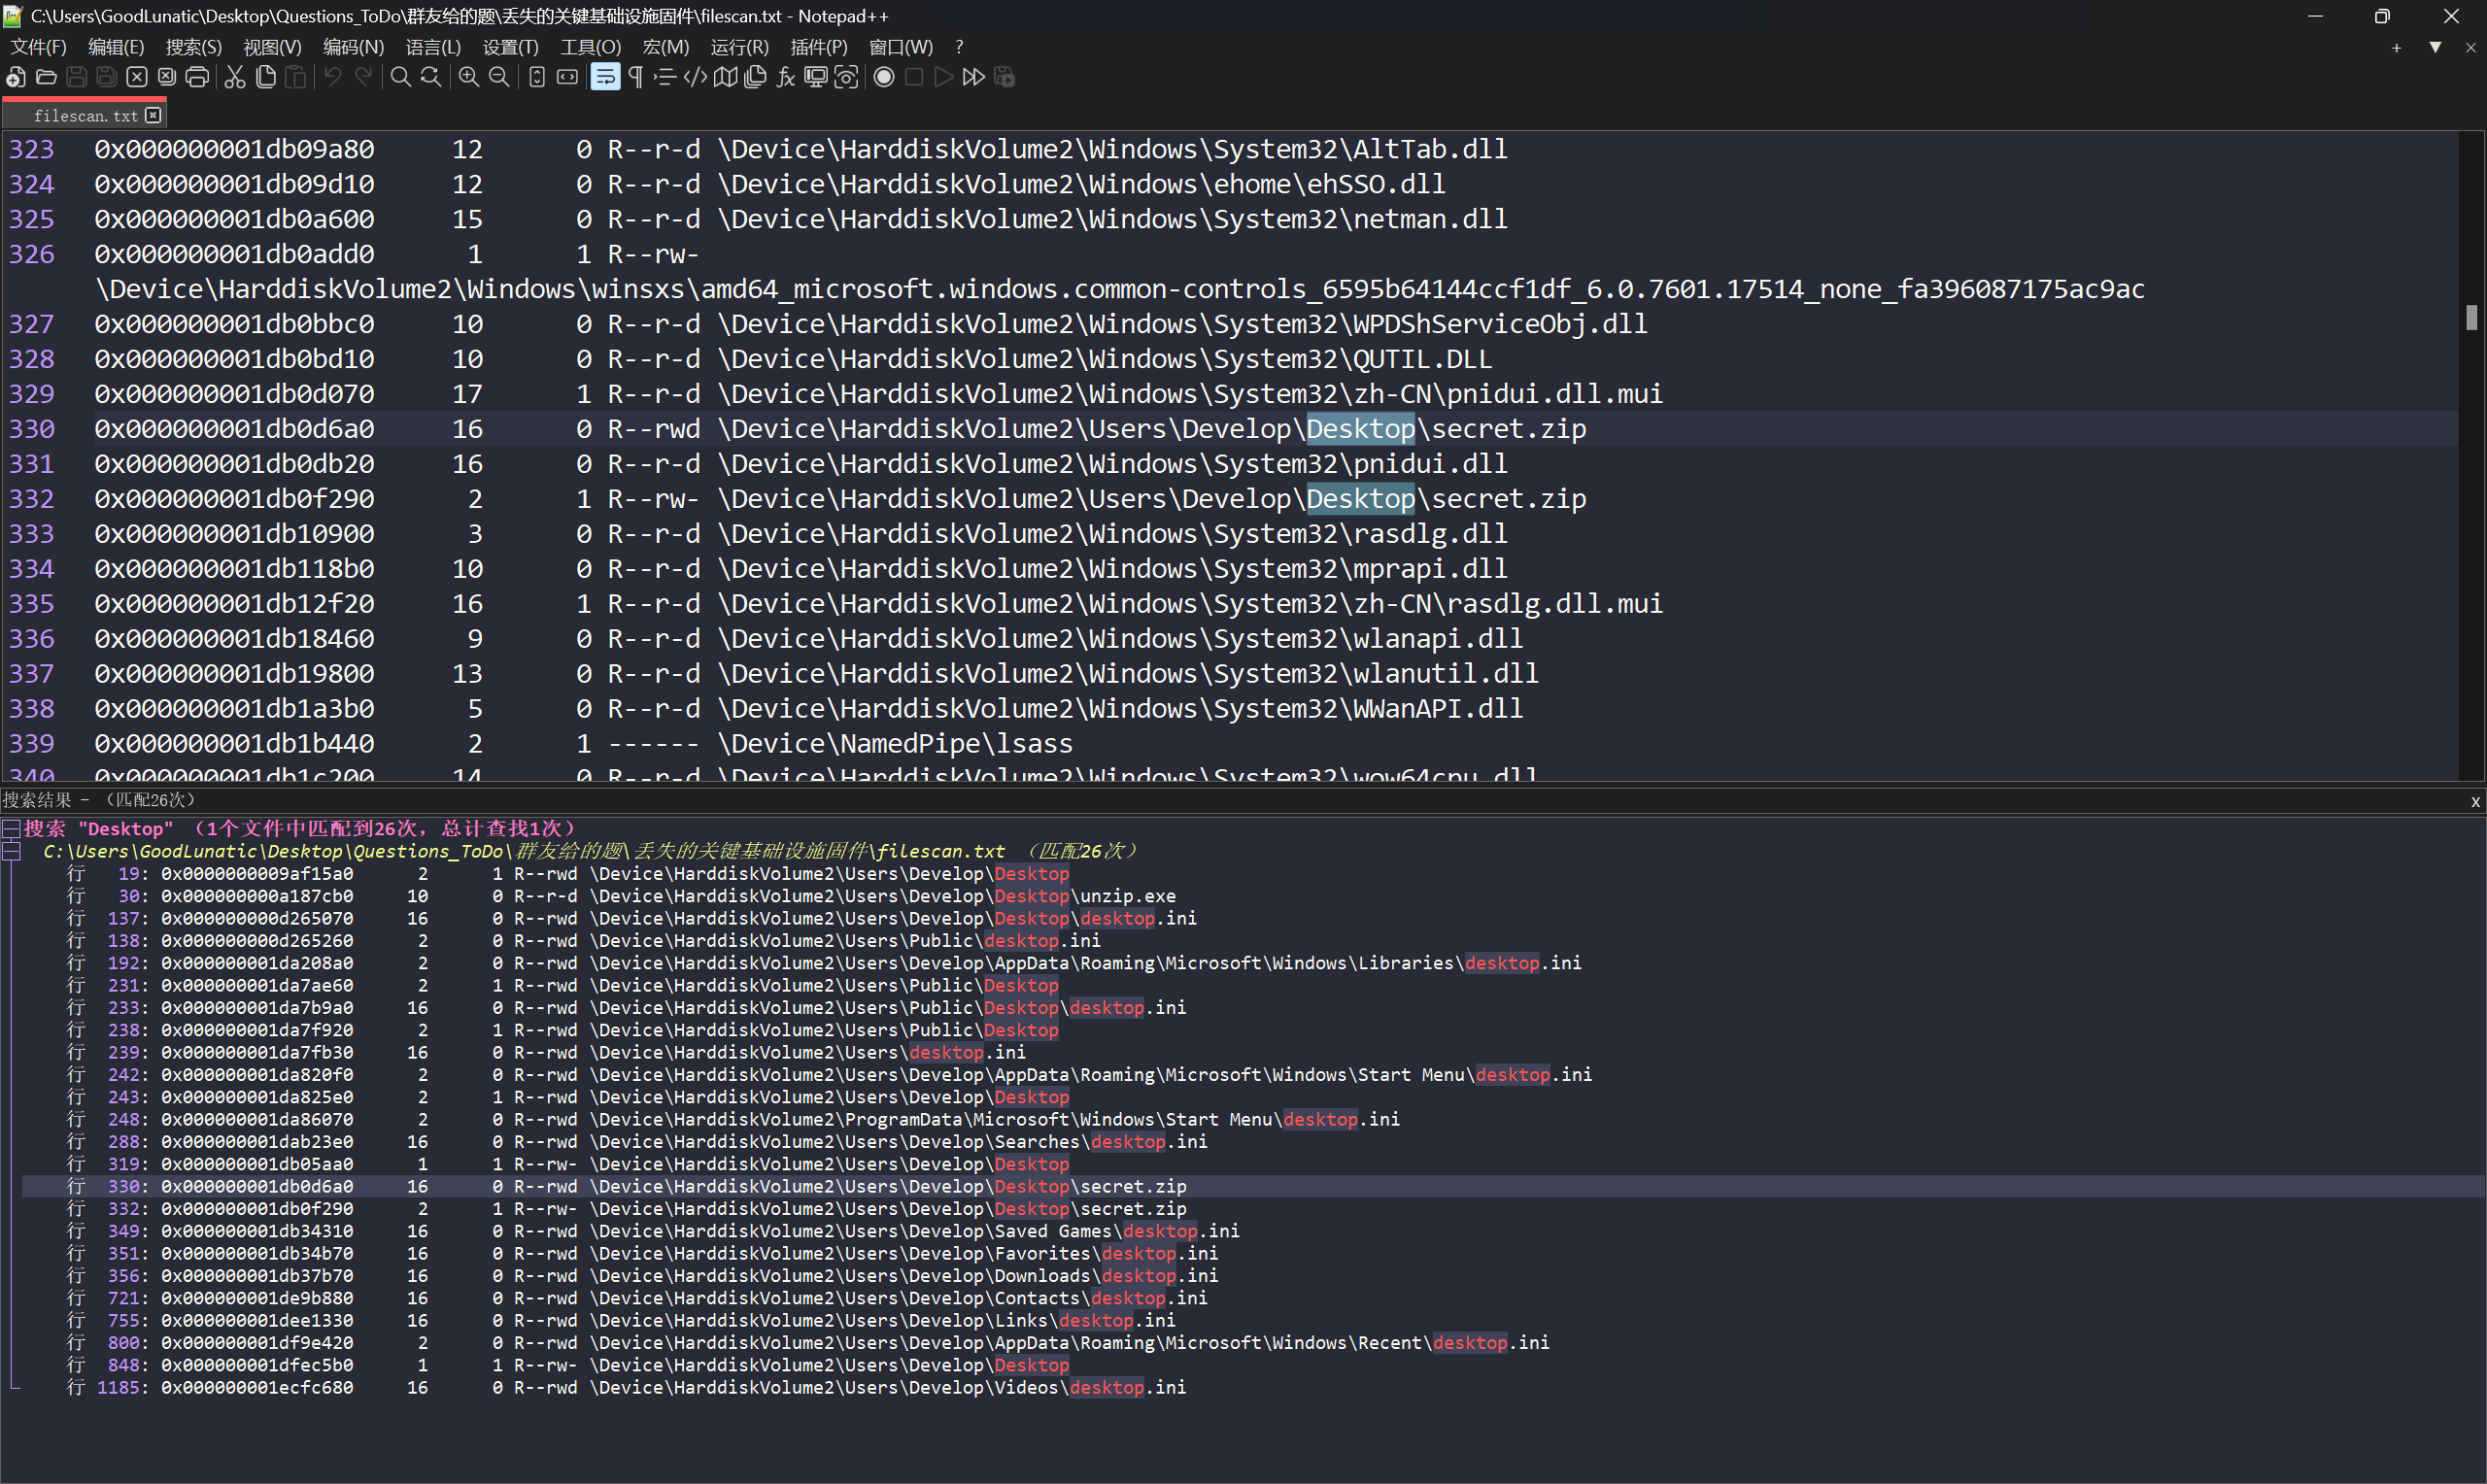The width and height of the screenshot is (2487, 1484).
Task: Click Run macro multiple times icon
Action: click(974, 77)
